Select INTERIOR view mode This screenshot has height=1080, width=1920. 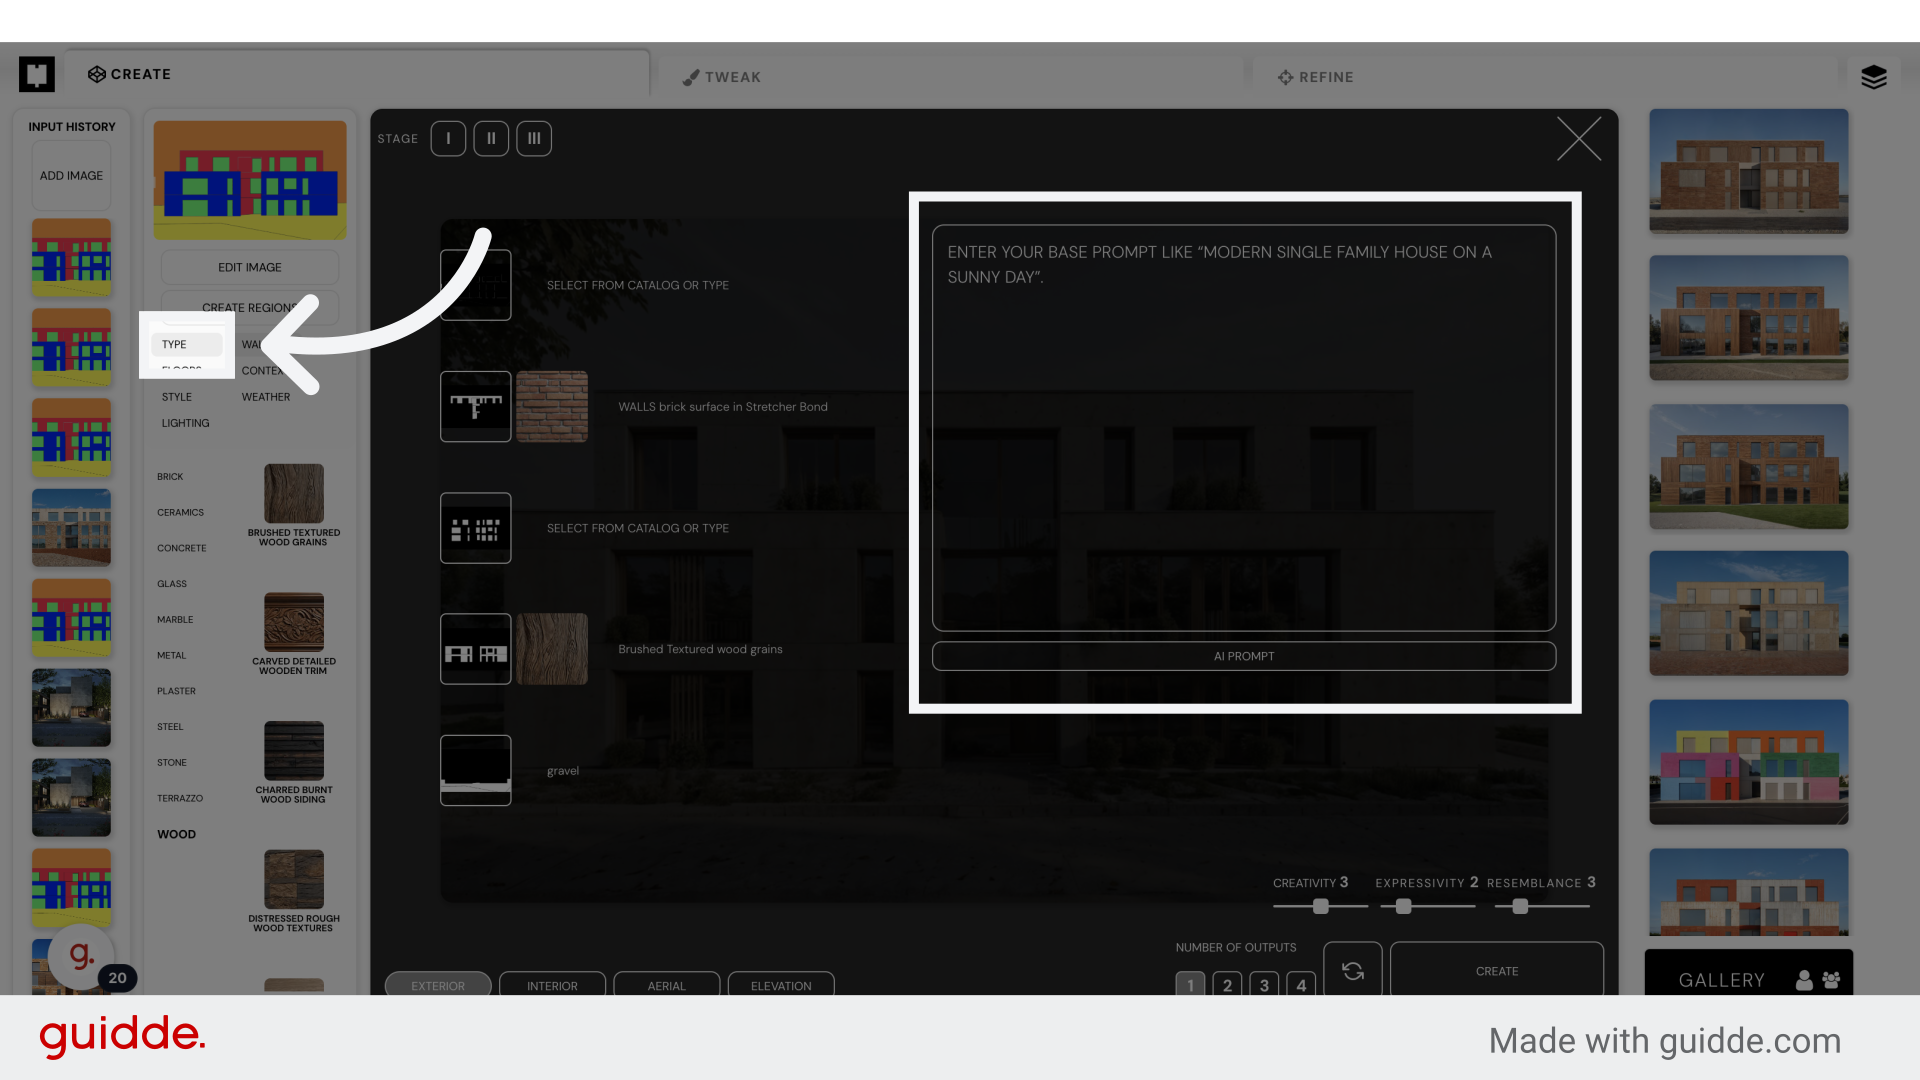[552, 984]
